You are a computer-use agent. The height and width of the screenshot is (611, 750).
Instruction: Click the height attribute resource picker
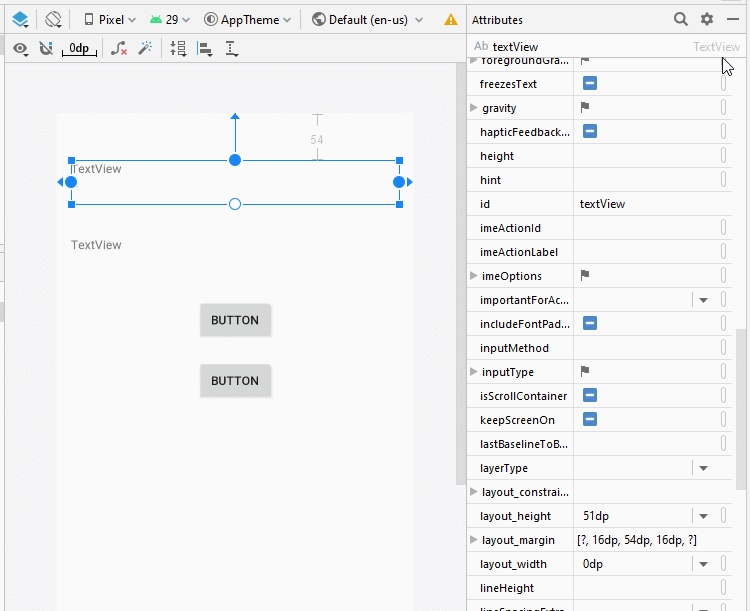coord(723,156)
